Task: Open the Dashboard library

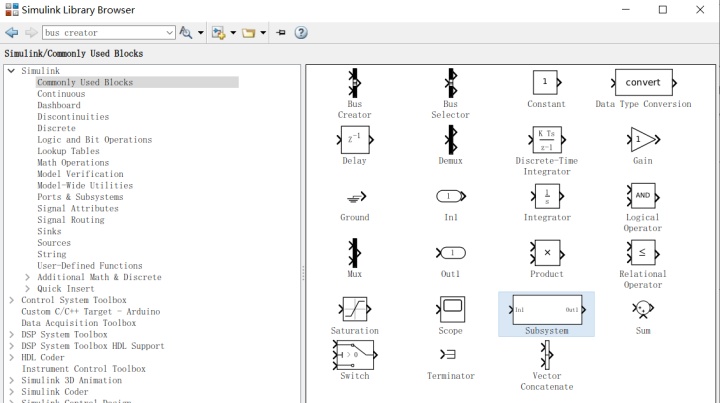Action: click(x=59, y=105)
